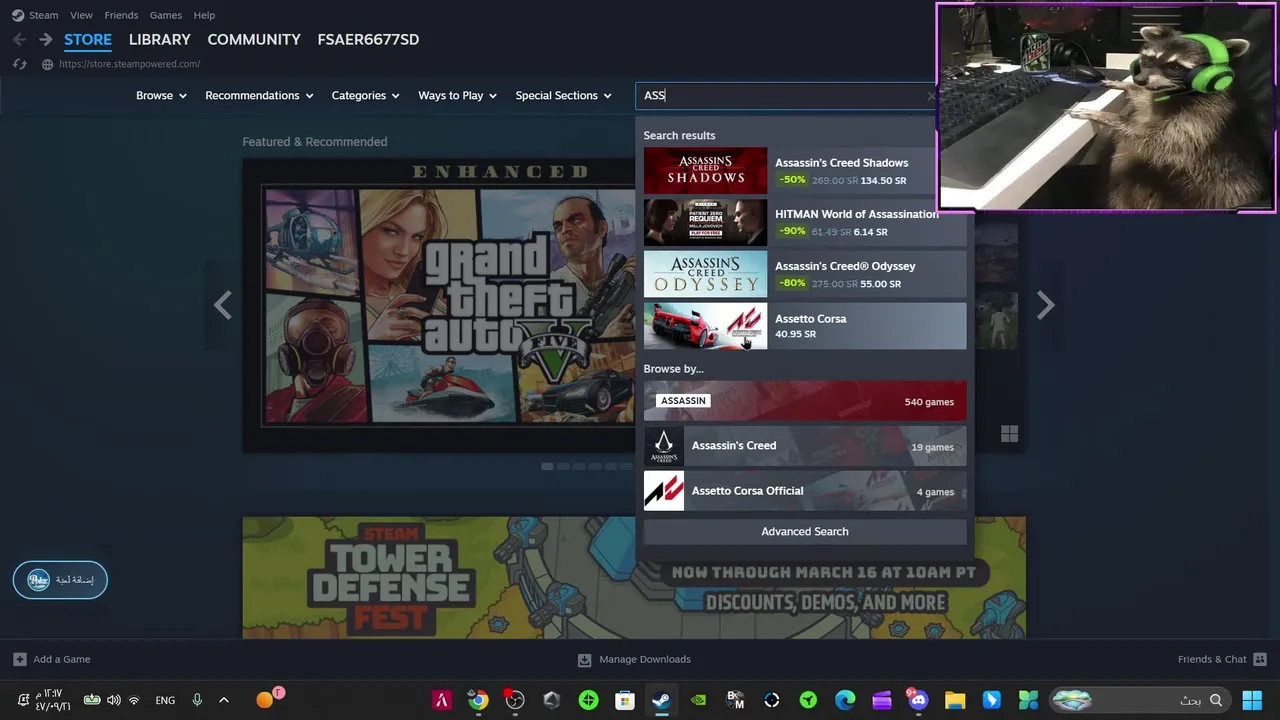Open the Friends & Chat icon
The height and width of the screenshot is (720, 1280).
[1260, 659]
